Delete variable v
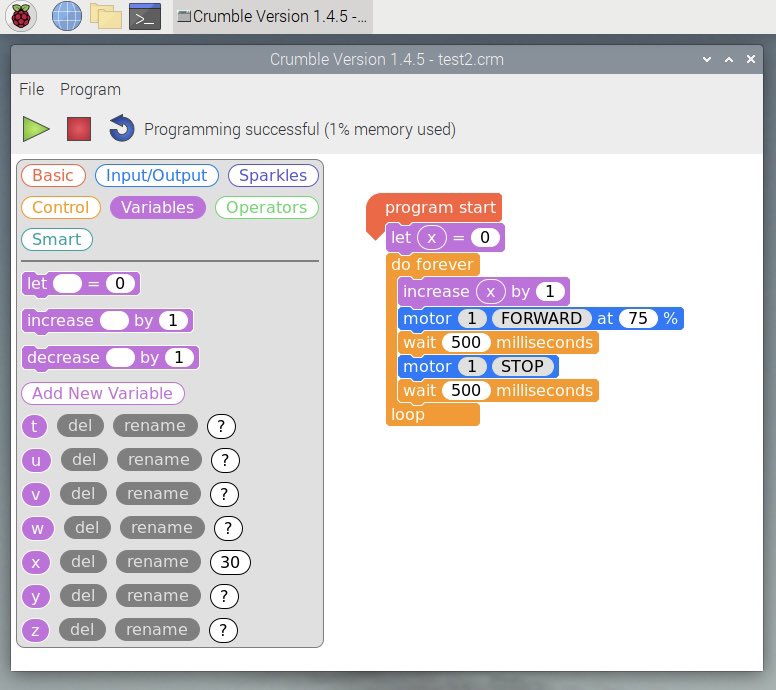 click(x=83, y=493)
